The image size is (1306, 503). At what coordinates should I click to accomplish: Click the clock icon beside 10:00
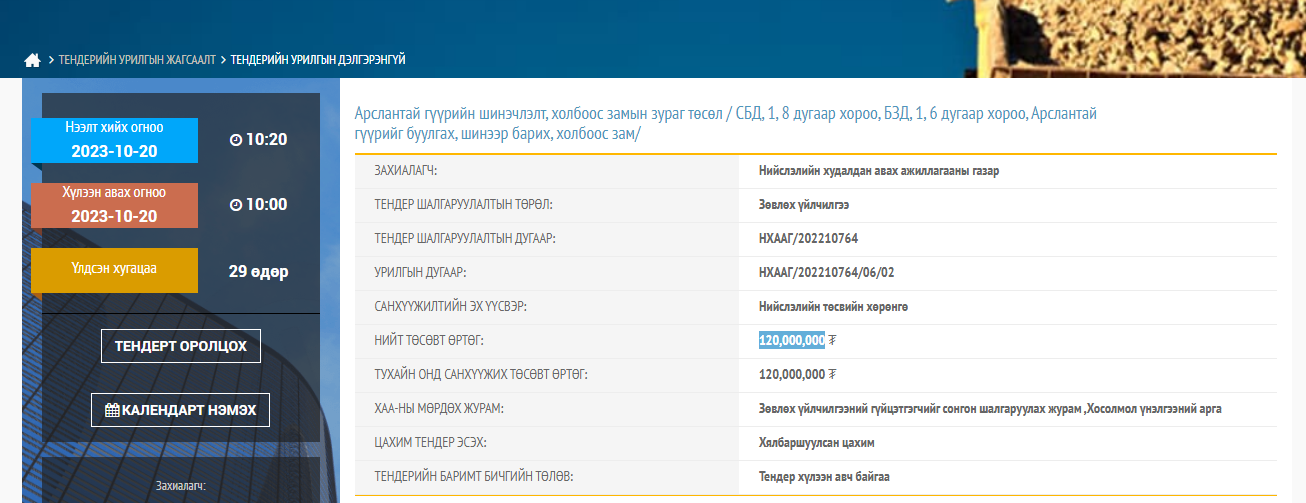point(236,205)
